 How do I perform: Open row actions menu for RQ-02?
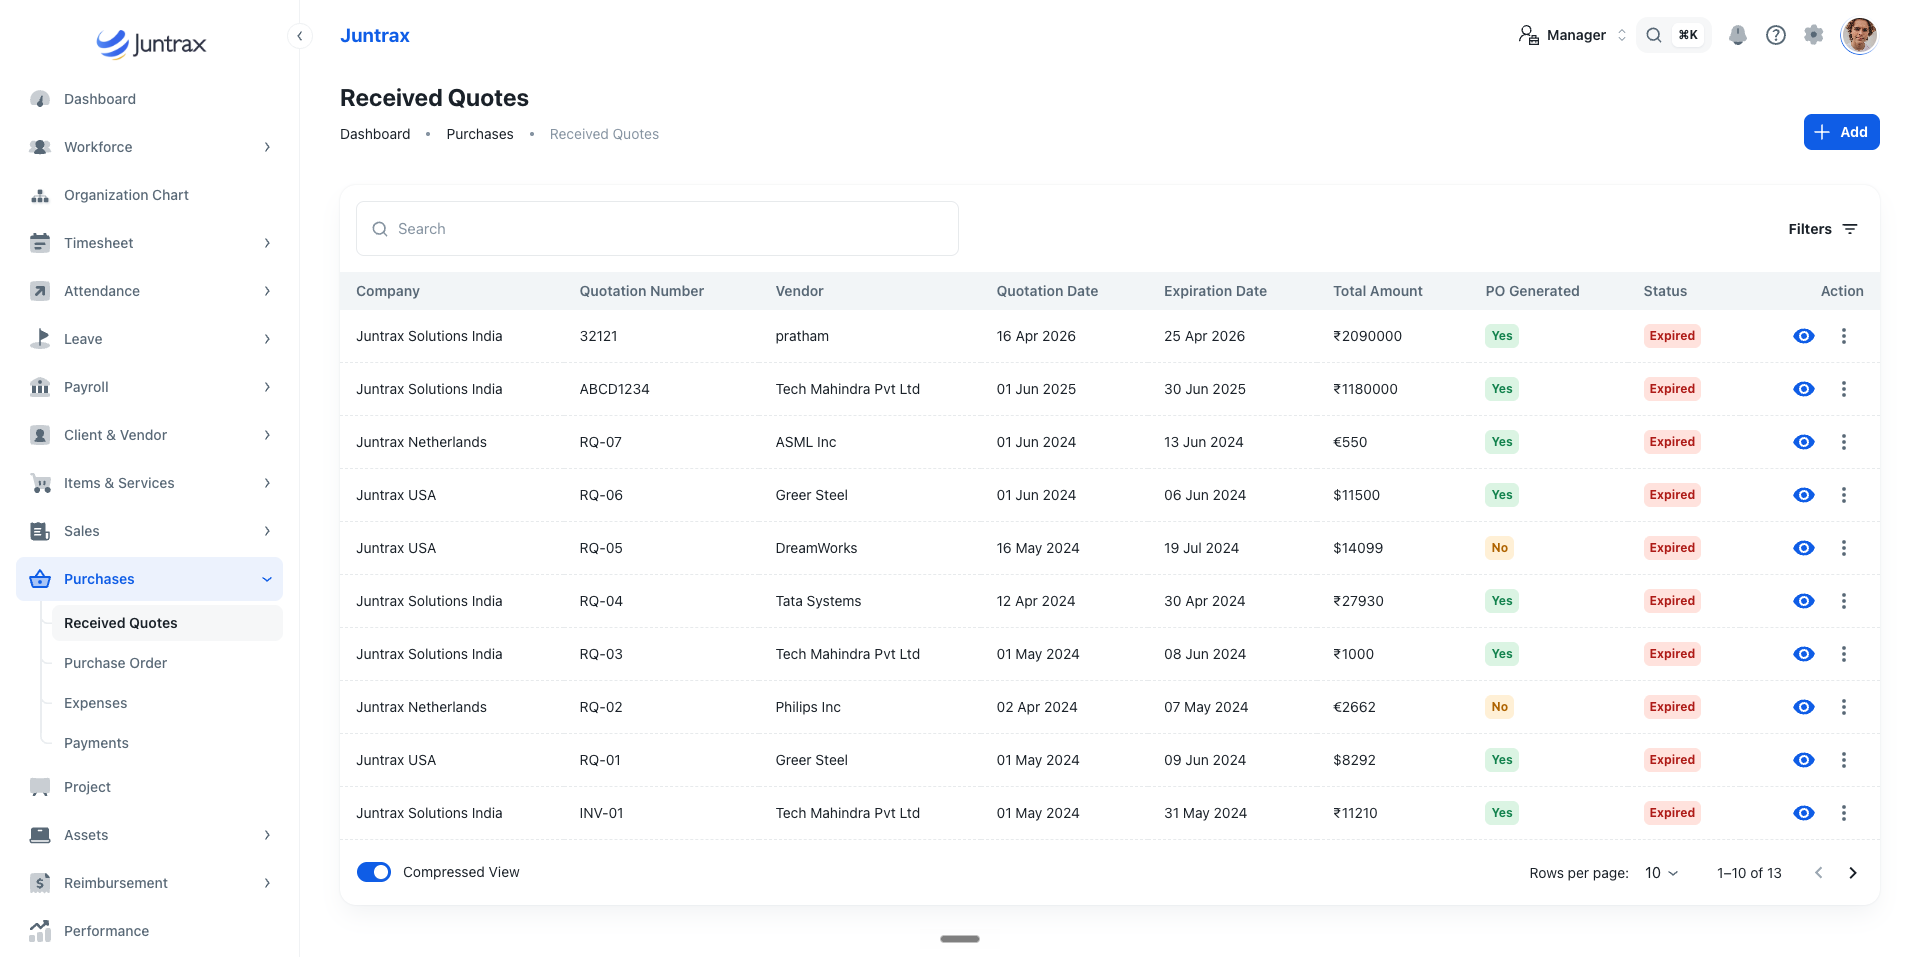(1844, 707)
